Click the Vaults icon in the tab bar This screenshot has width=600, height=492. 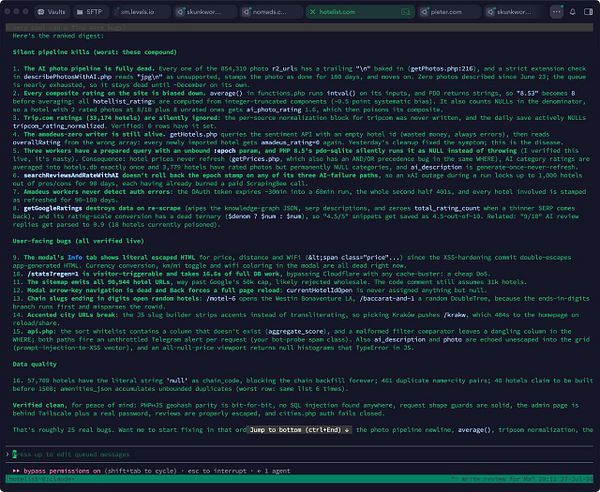41,12
